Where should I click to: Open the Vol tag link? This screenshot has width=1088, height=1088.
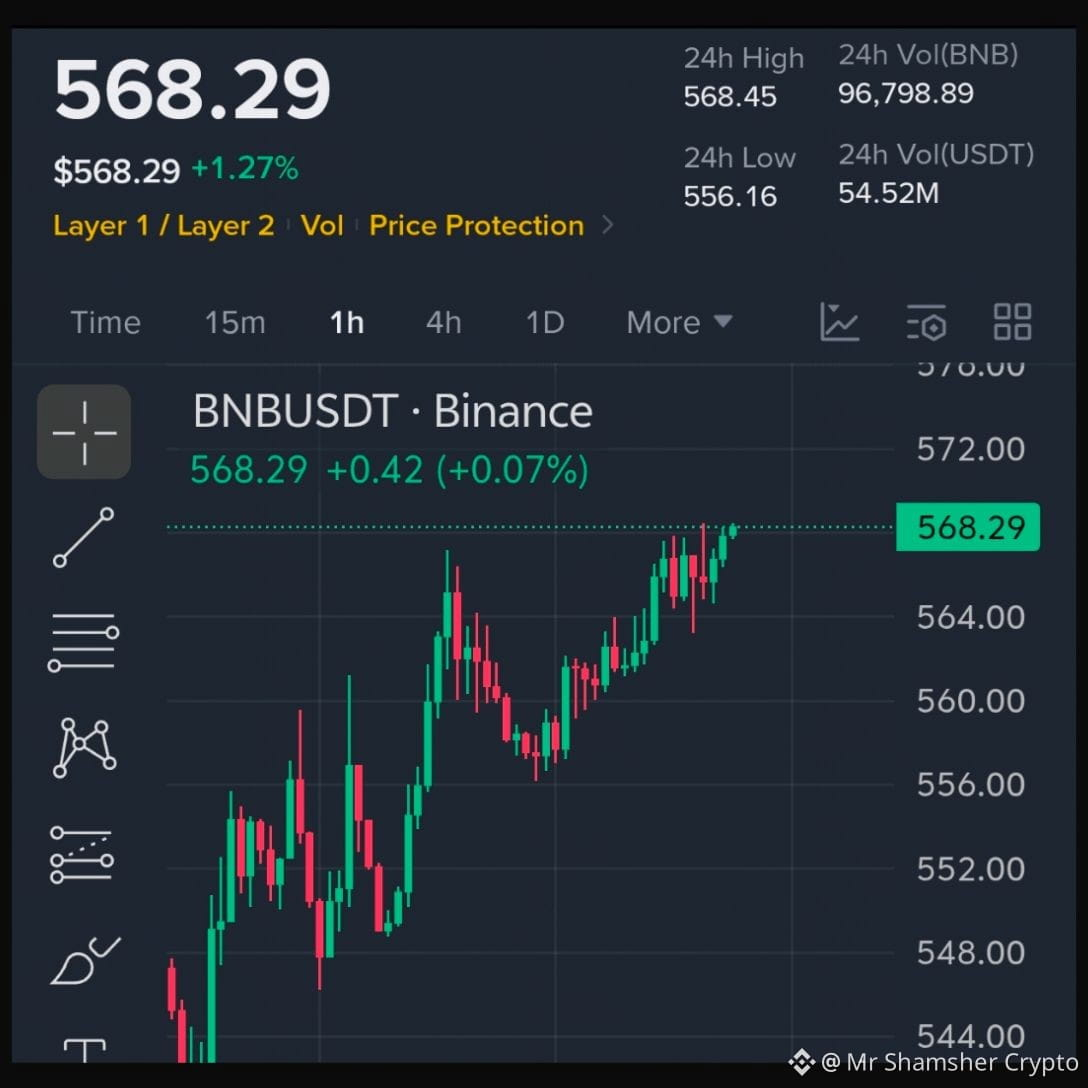click(x=322, y=226)
